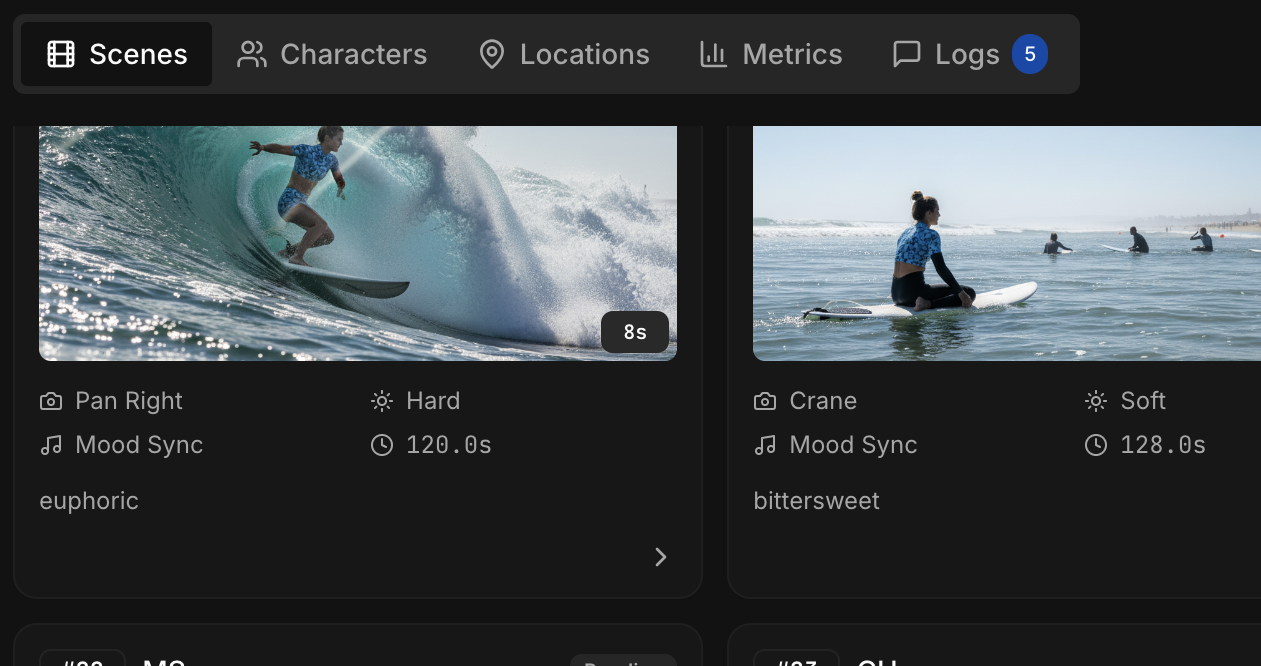
Task: Click the bar chart icon beside Metrics
Action: pyautogui.click(x=713, y=54)
